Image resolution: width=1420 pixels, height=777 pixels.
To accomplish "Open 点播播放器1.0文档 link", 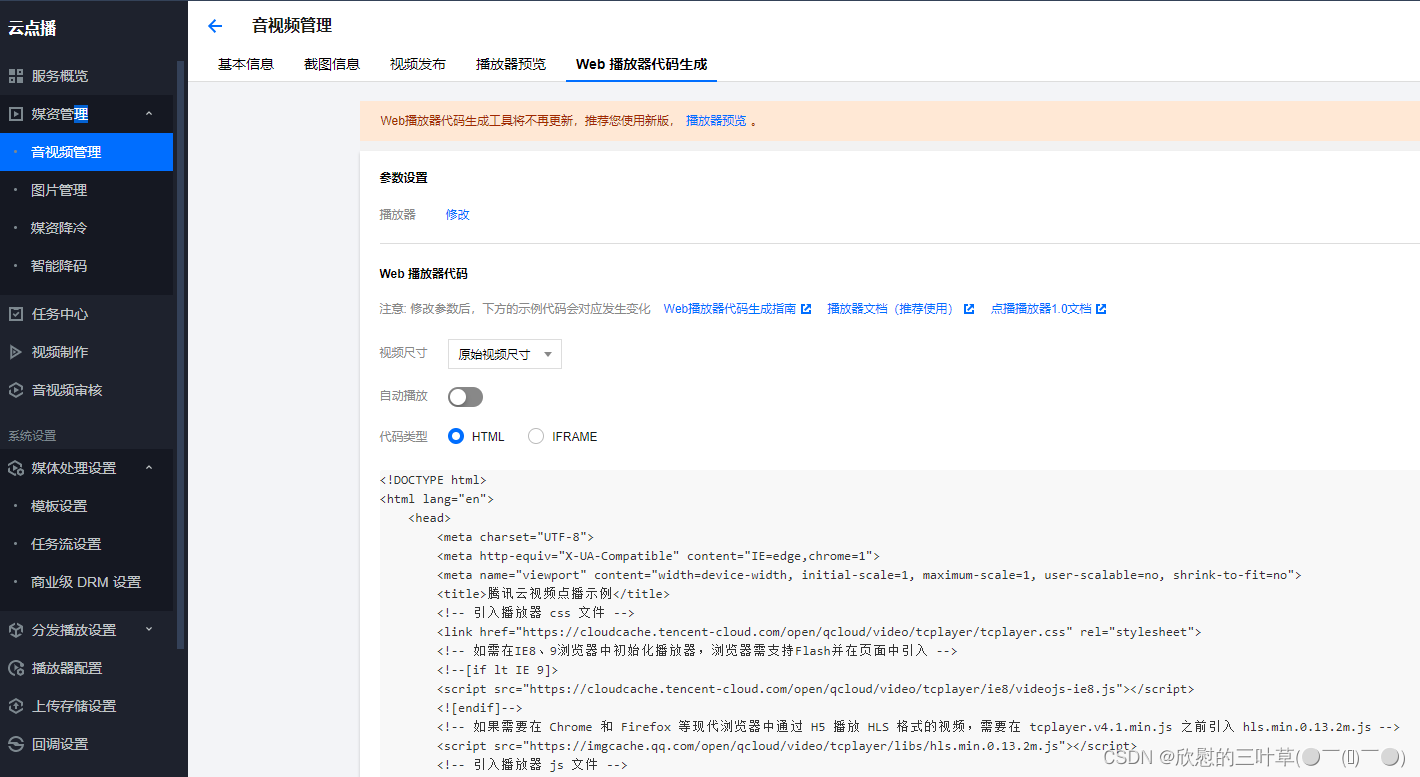I will (x=1041, y=309).
